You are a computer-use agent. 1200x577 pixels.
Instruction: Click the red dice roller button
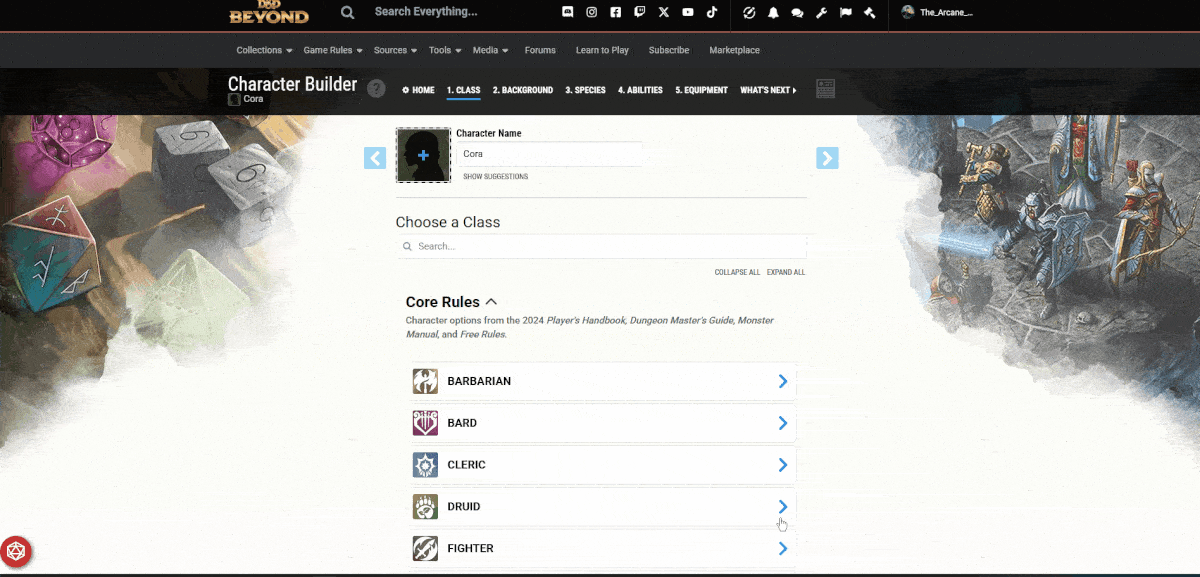[x=16, y=551]
